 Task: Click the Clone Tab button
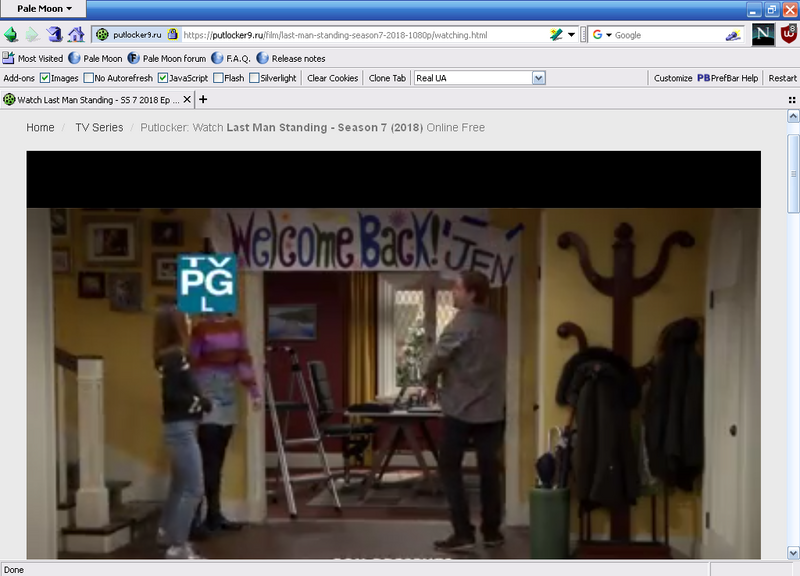tap(387, 78)
